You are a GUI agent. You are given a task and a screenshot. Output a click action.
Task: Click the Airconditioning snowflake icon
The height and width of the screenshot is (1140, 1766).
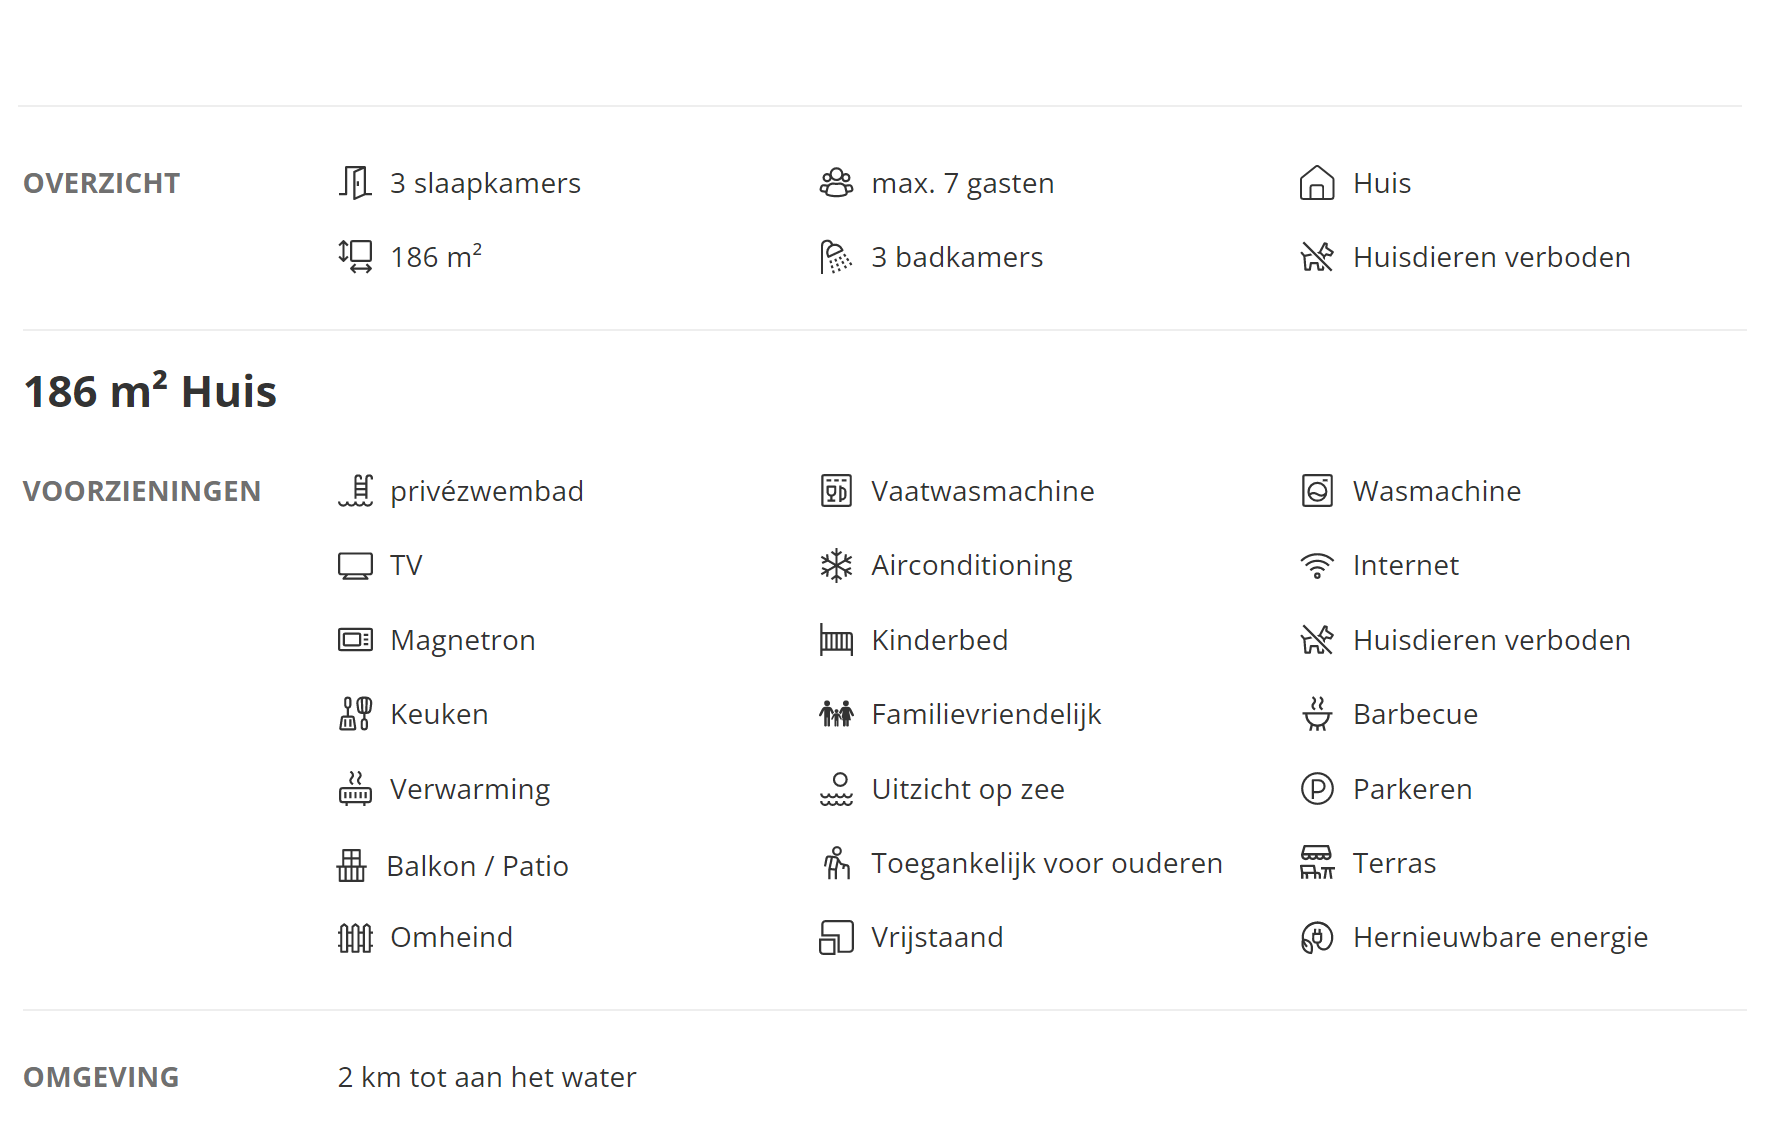pos(836,566)
